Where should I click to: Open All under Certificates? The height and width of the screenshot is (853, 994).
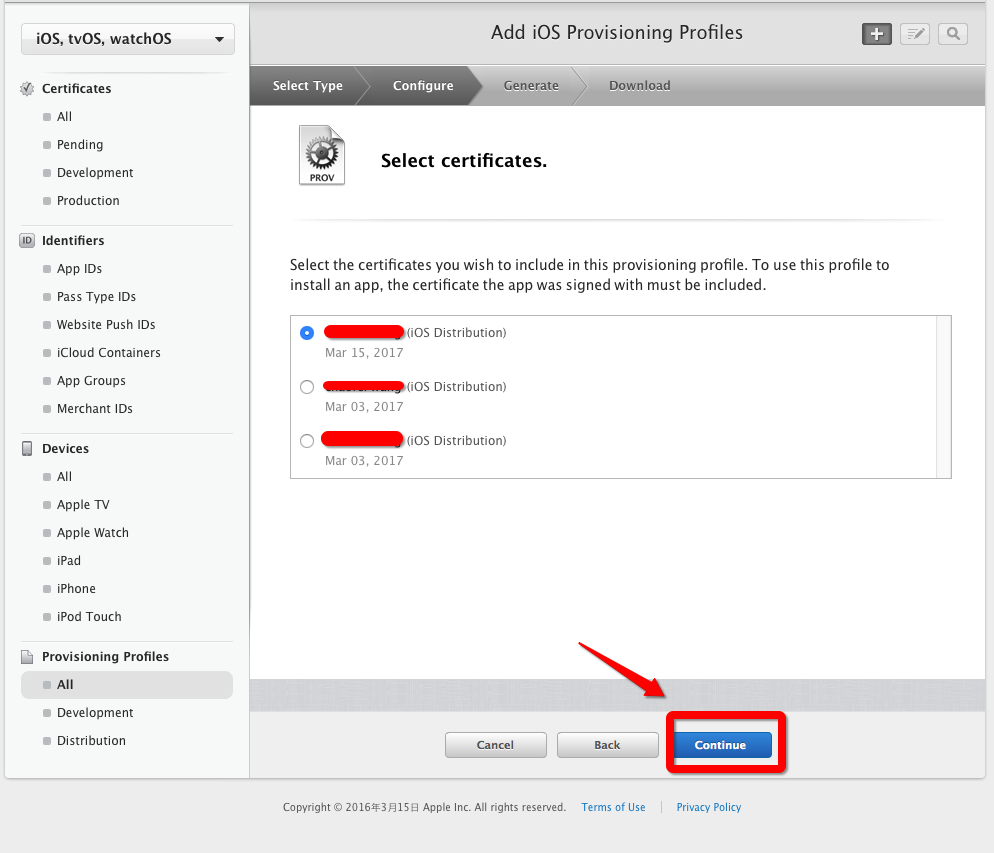pos(64,117)
